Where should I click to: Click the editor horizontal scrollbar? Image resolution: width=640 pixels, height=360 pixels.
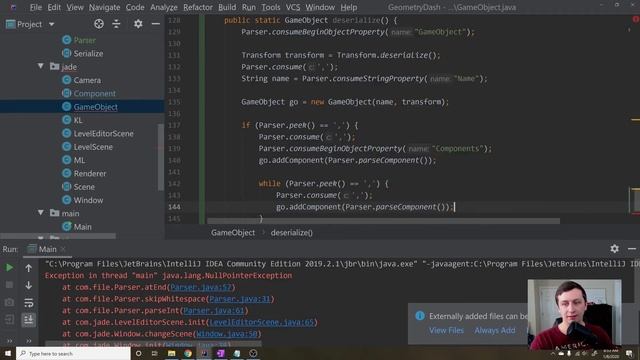[383, 221]
